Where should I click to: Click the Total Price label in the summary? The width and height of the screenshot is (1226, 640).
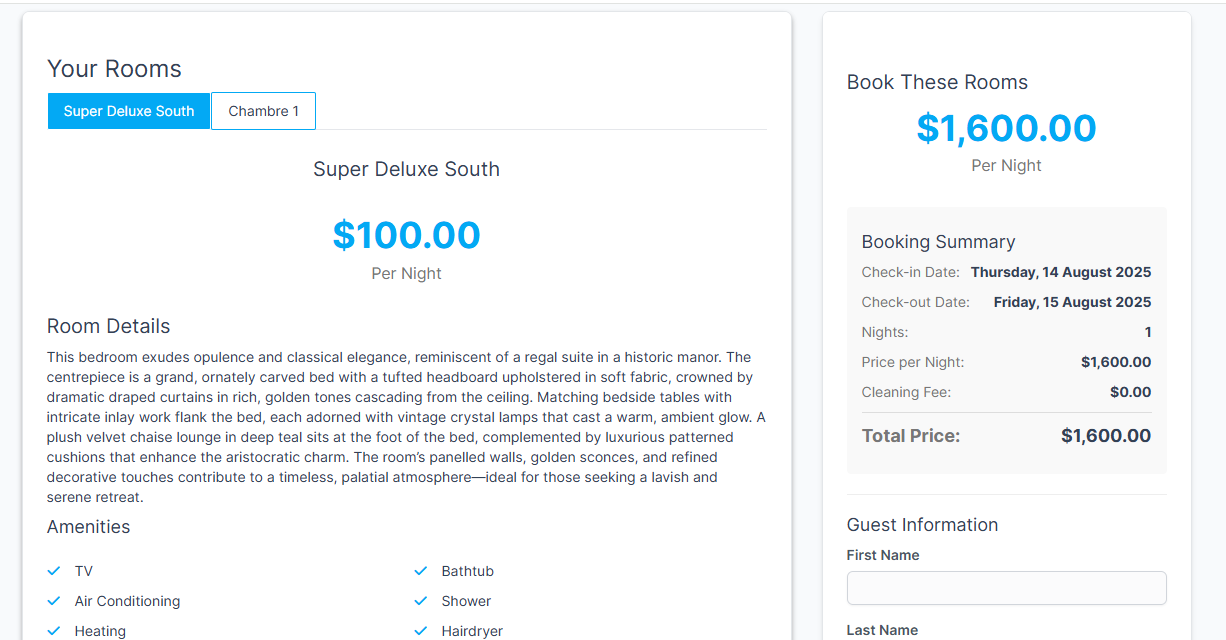coord(910,436)
